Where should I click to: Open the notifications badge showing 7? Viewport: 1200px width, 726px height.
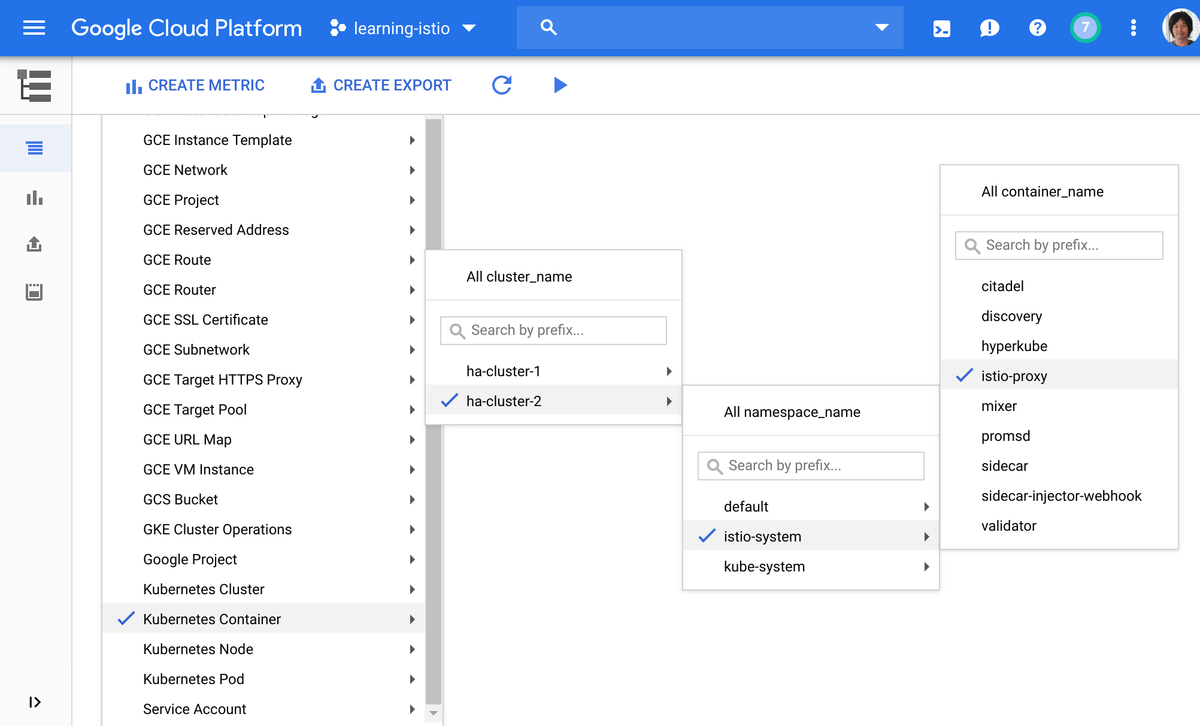click(1085, 28)
